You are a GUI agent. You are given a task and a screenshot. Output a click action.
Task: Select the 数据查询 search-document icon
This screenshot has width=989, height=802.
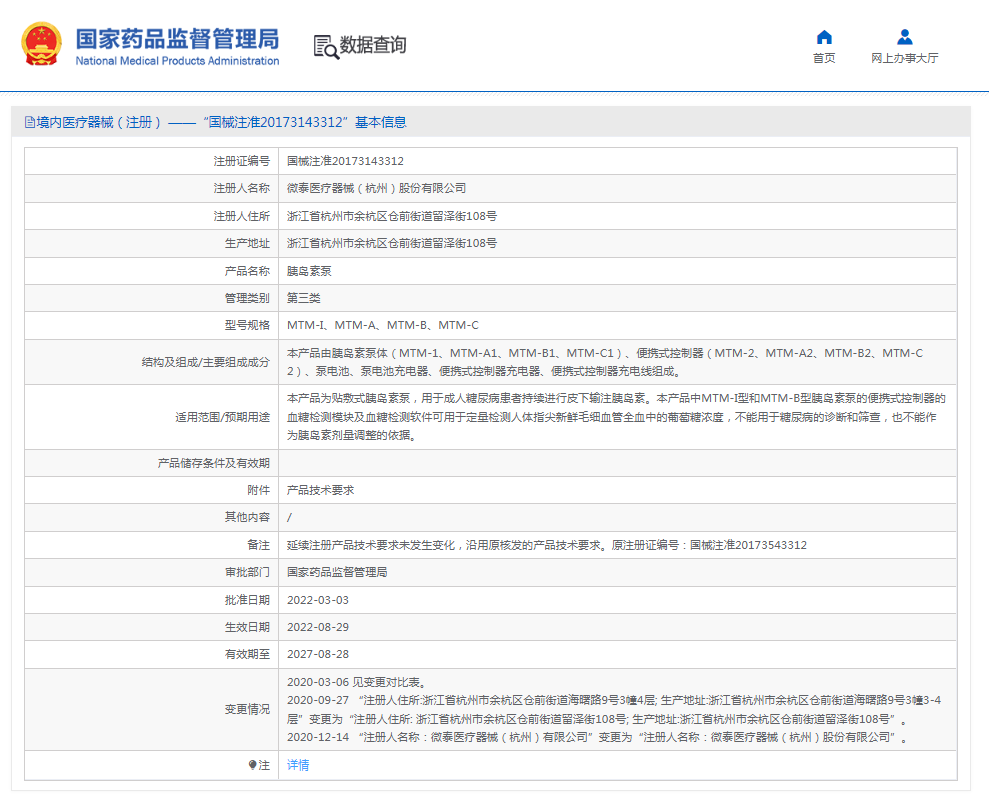point(322,45)
